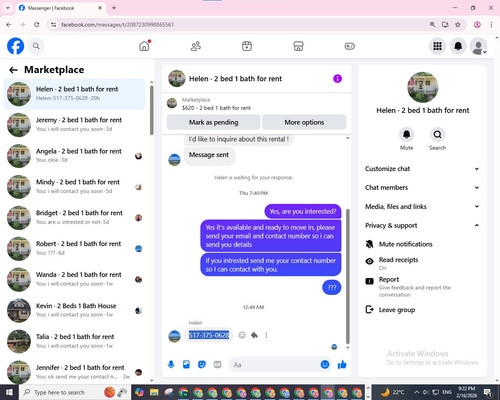Click Helen's profile picture in details panel

click(x=423, y=87)
